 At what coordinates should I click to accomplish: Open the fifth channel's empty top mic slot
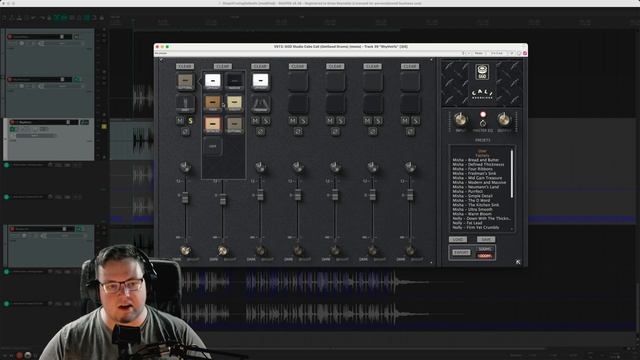pos(335,81)
